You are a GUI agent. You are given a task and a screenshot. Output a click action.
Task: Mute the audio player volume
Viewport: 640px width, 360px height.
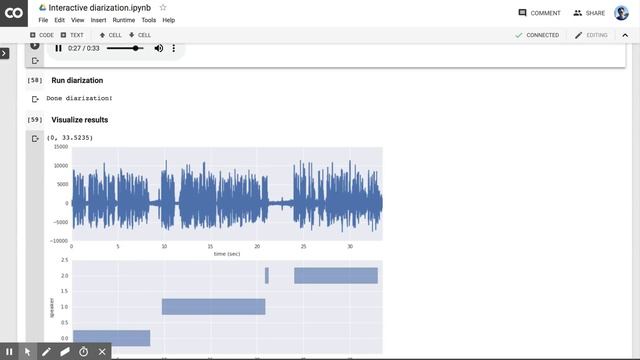click(x=159, y=48)
